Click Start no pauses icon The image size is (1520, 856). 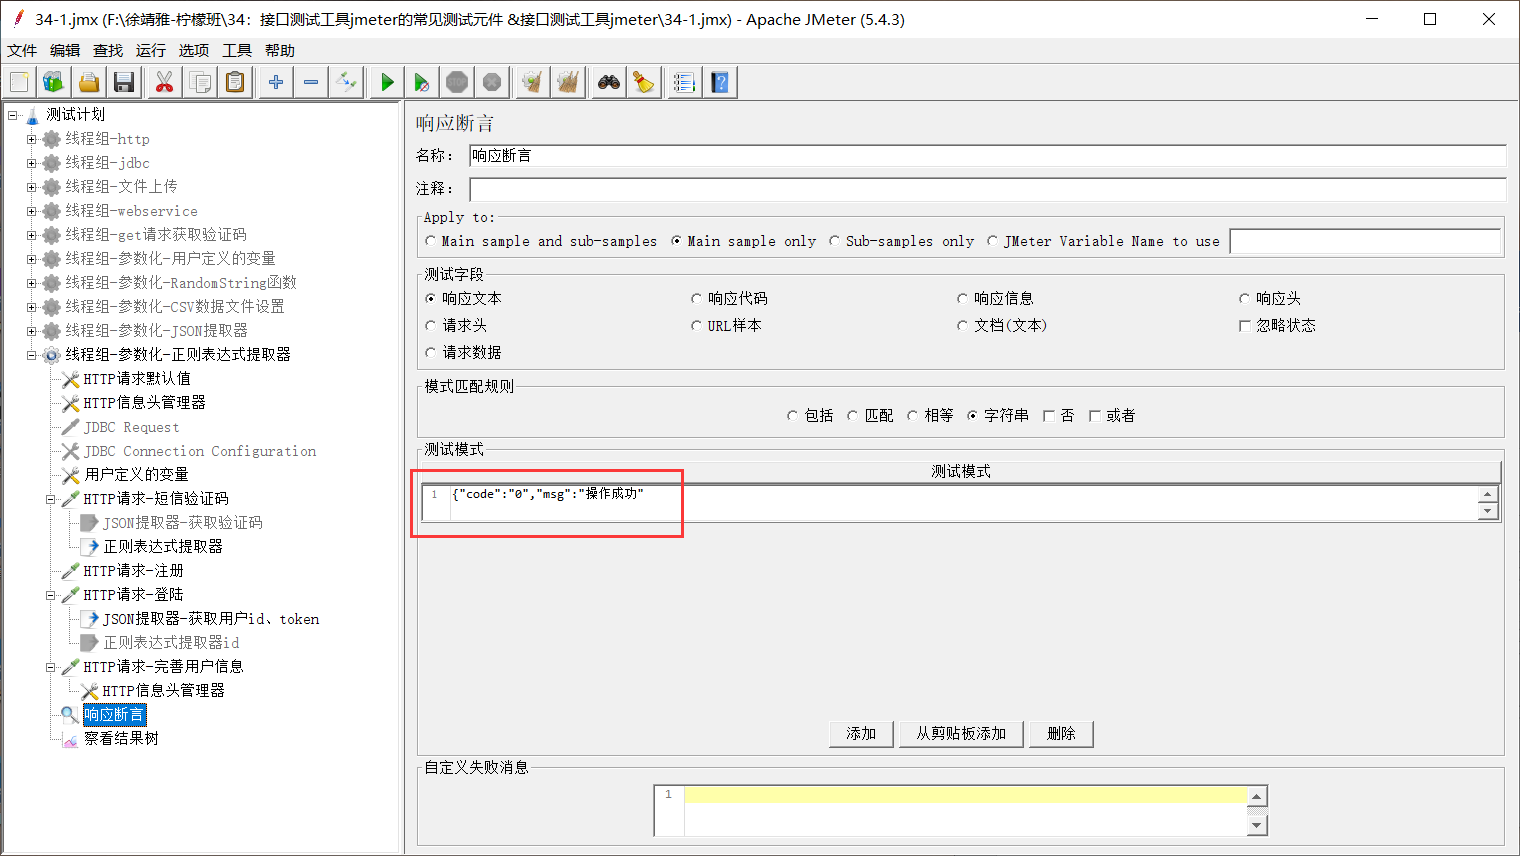pyautogui.click(x=422, y=82)
